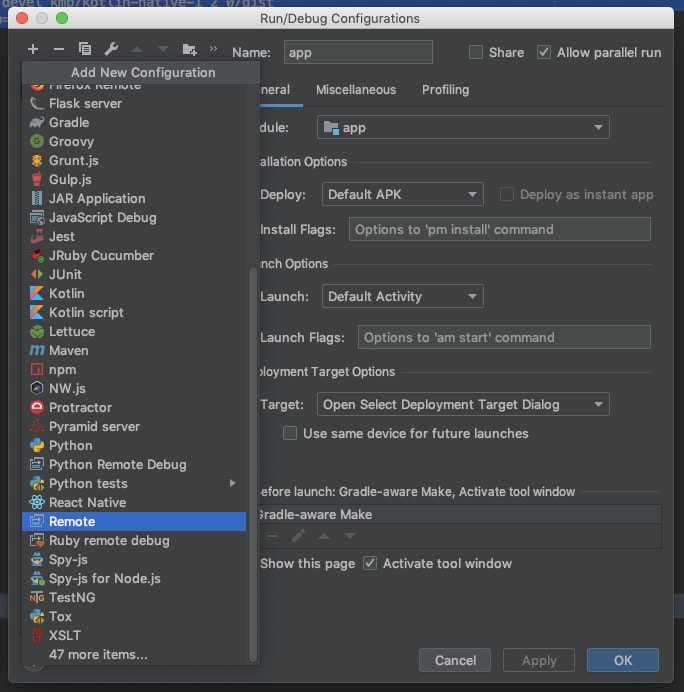Show the 47 more items
The image size is (684, 692).
point(134,654)
